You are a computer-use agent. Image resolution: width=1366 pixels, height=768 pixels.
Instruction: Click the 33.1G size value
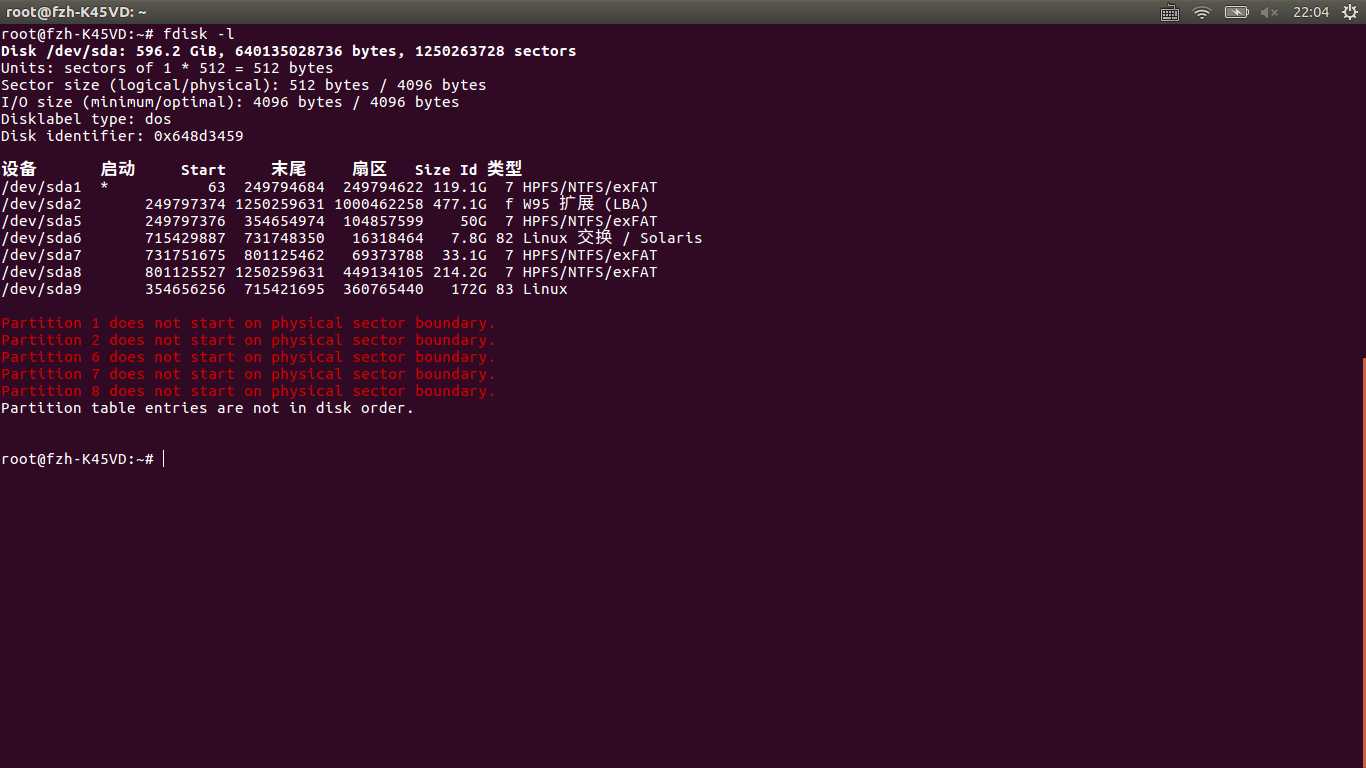click(x=464, y=255)
